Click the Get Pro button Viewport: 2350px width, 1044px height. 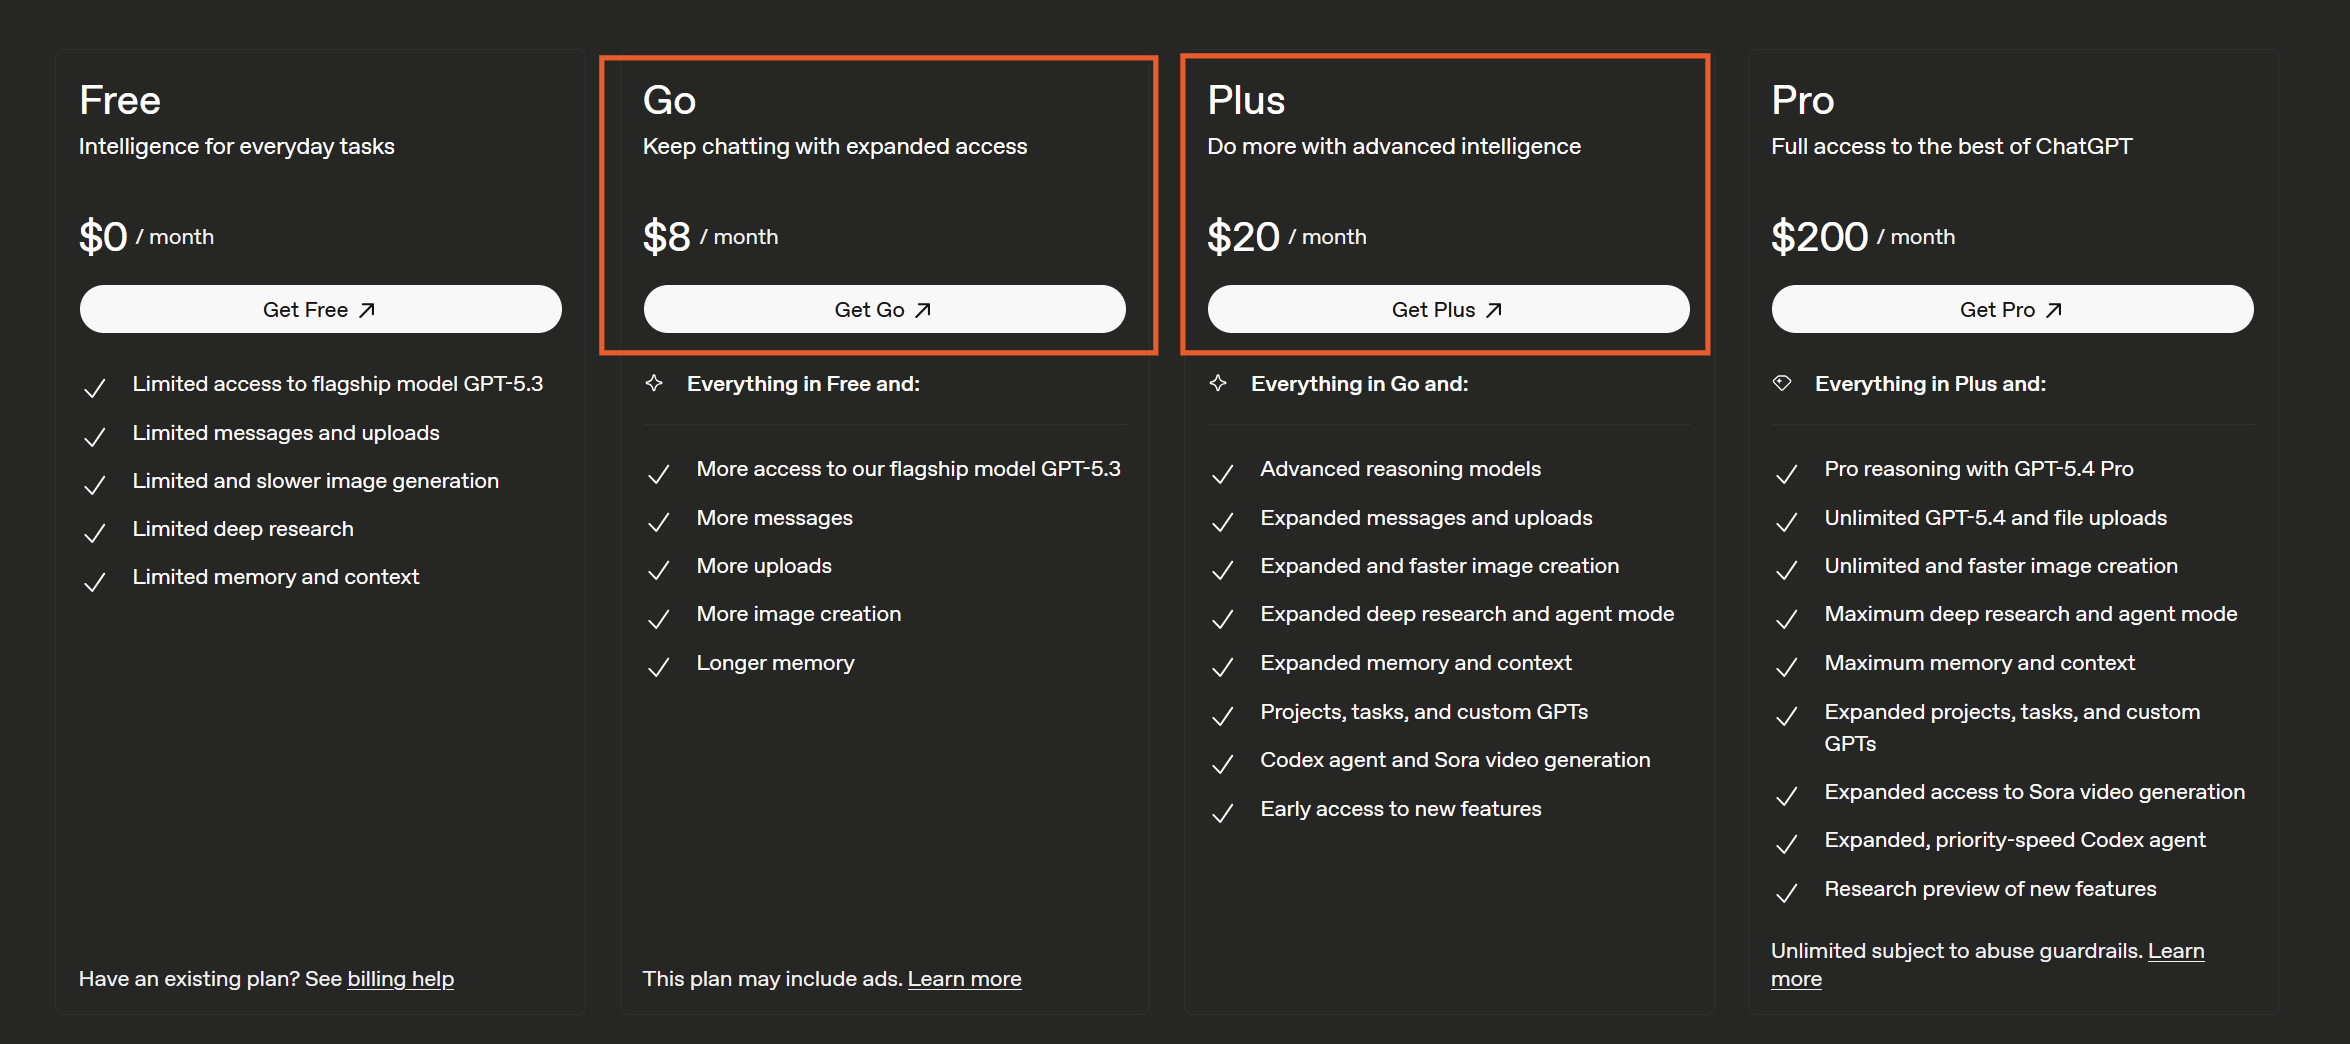2012,310
